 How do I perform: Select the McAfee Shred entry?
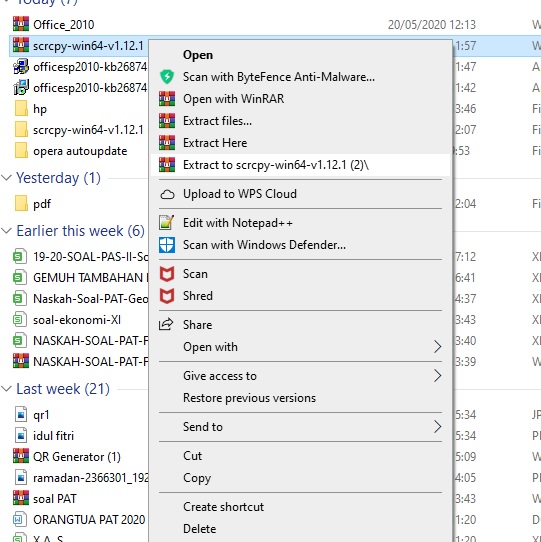point(300,296)
